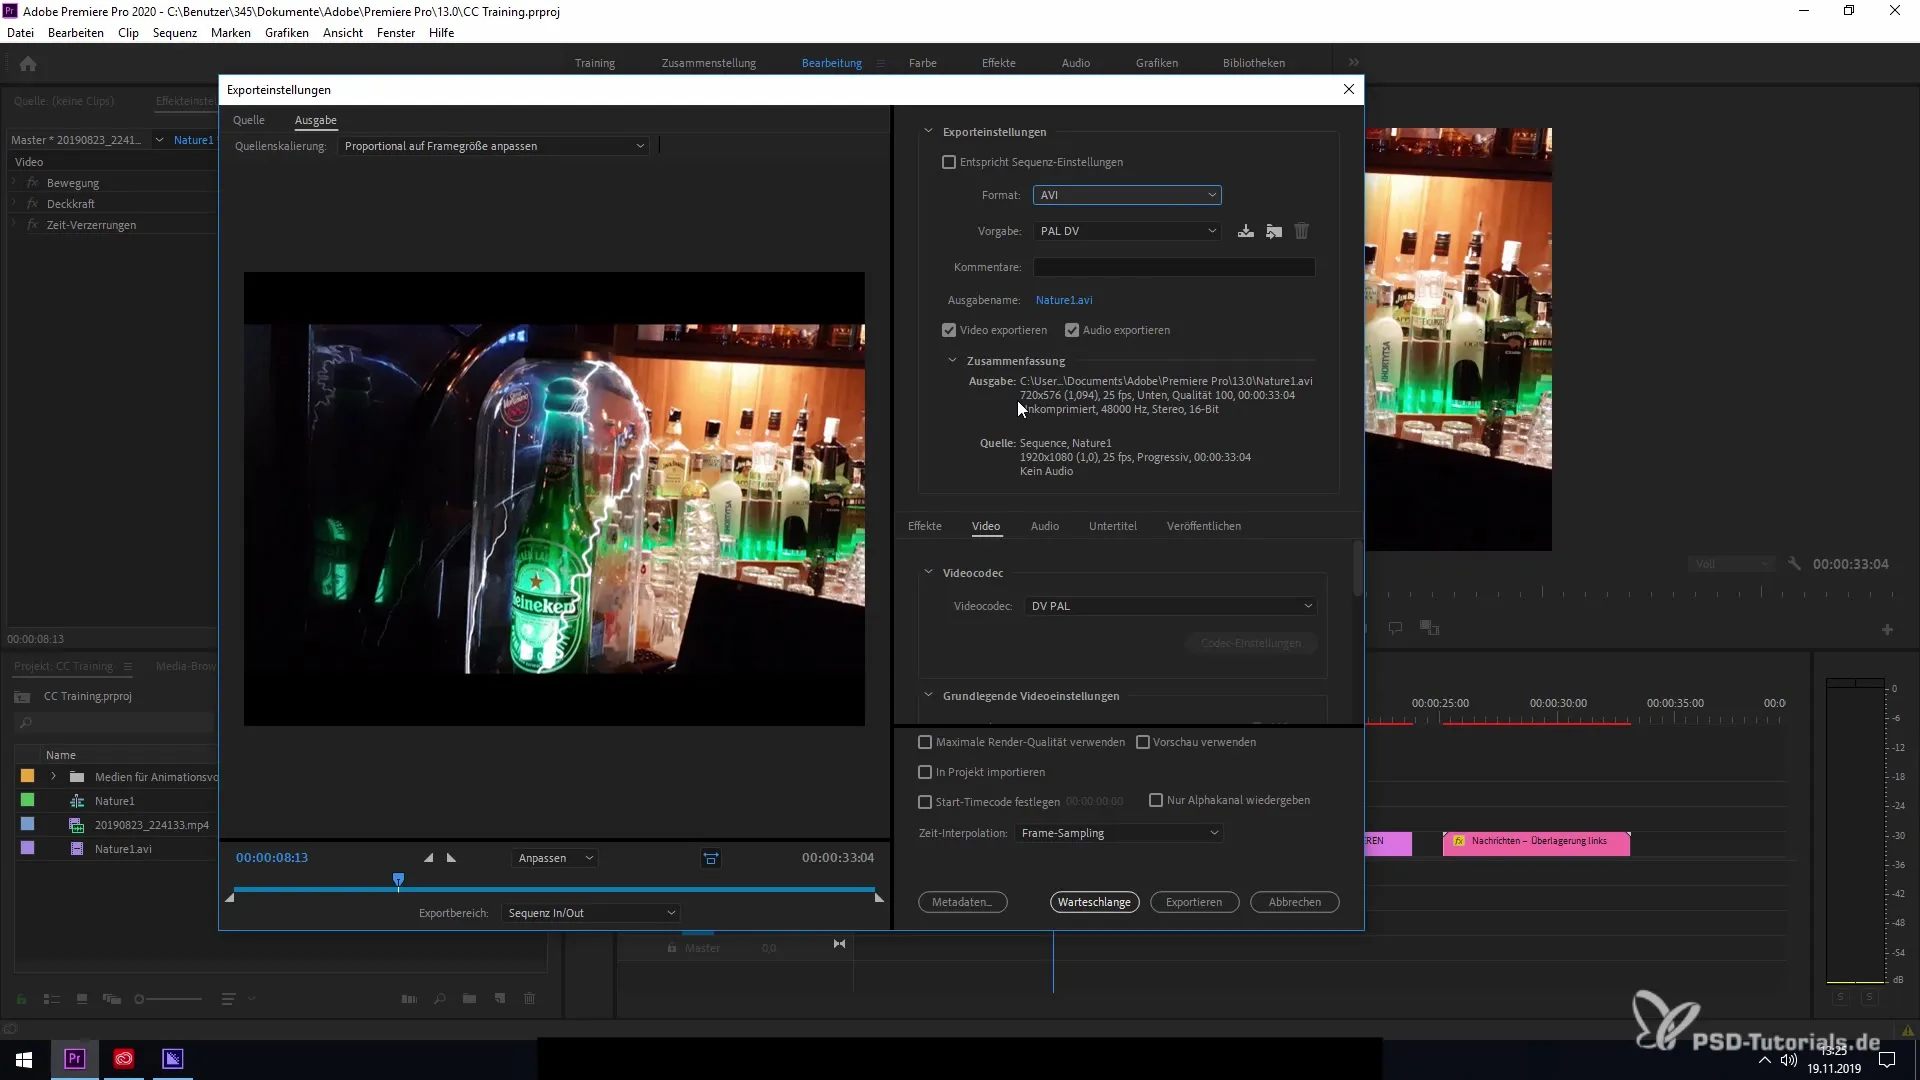
Task: Click the Warteschlange button
Action: (x=1094, y=902)
